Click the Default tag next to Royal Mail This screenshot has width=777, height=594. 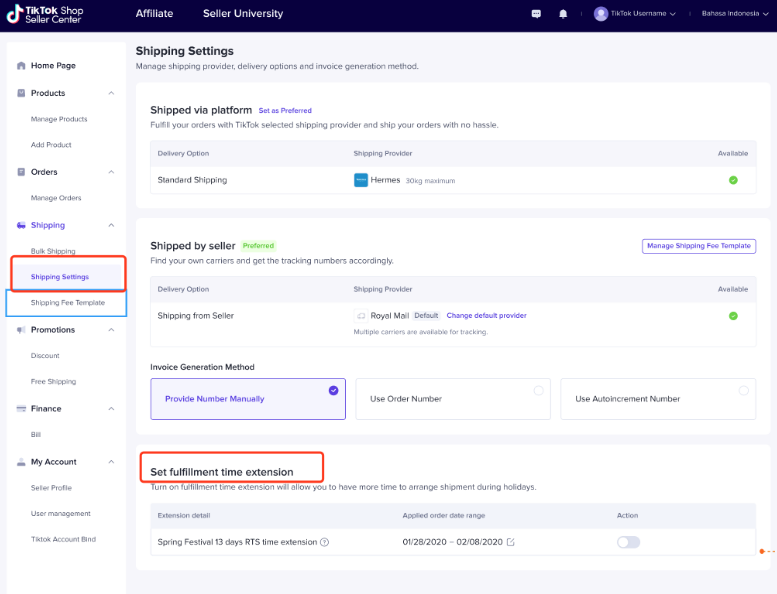(426, 316)
